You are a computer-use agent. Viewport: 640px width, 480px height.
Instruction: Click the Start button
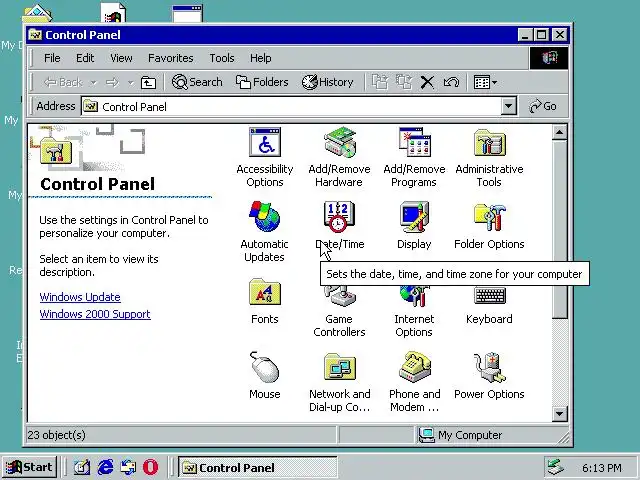click(30, 467)
